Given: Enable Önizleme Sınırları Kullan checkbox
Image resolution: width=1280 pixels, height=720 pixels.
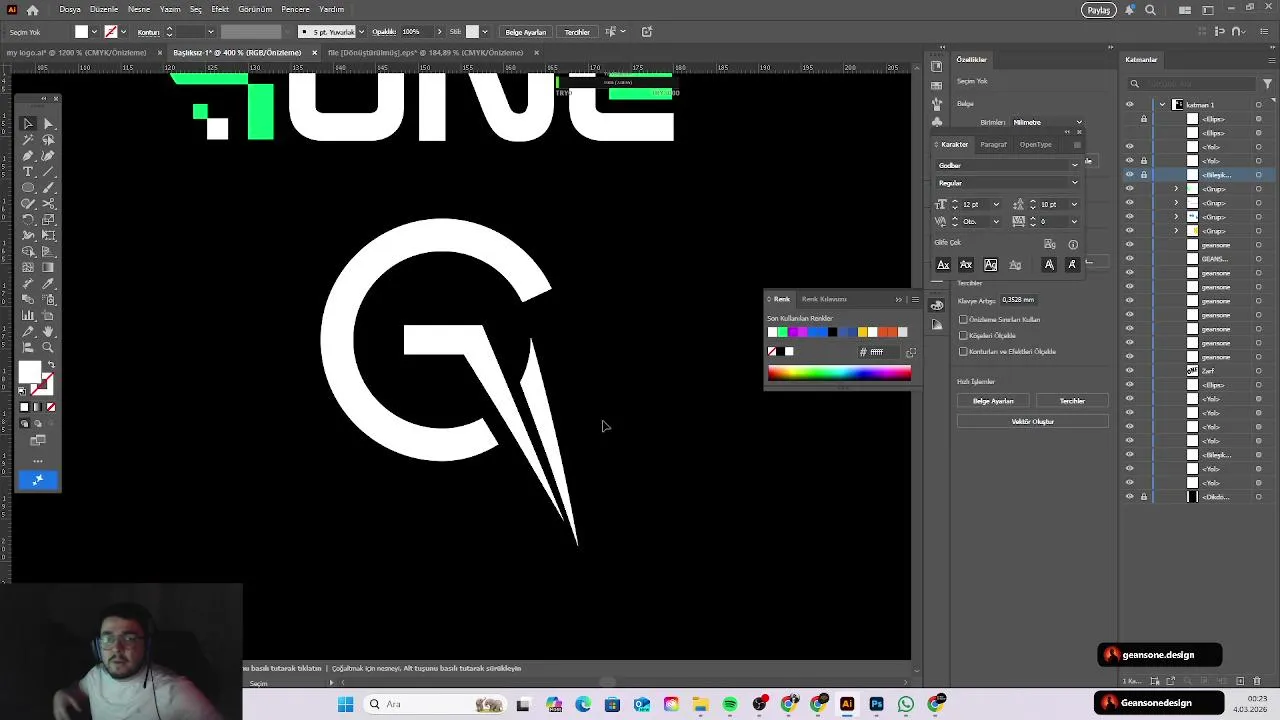Looking at the screenshot, I should [963, 320].
